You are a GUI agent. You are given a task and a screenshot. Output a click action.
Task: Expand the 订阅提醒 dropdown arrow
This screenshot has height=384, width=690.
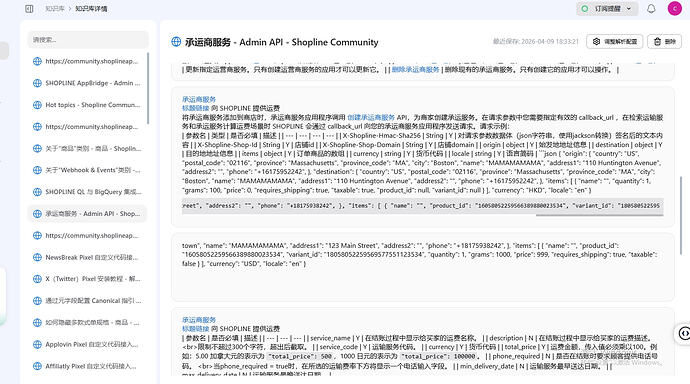click(628, 8)
